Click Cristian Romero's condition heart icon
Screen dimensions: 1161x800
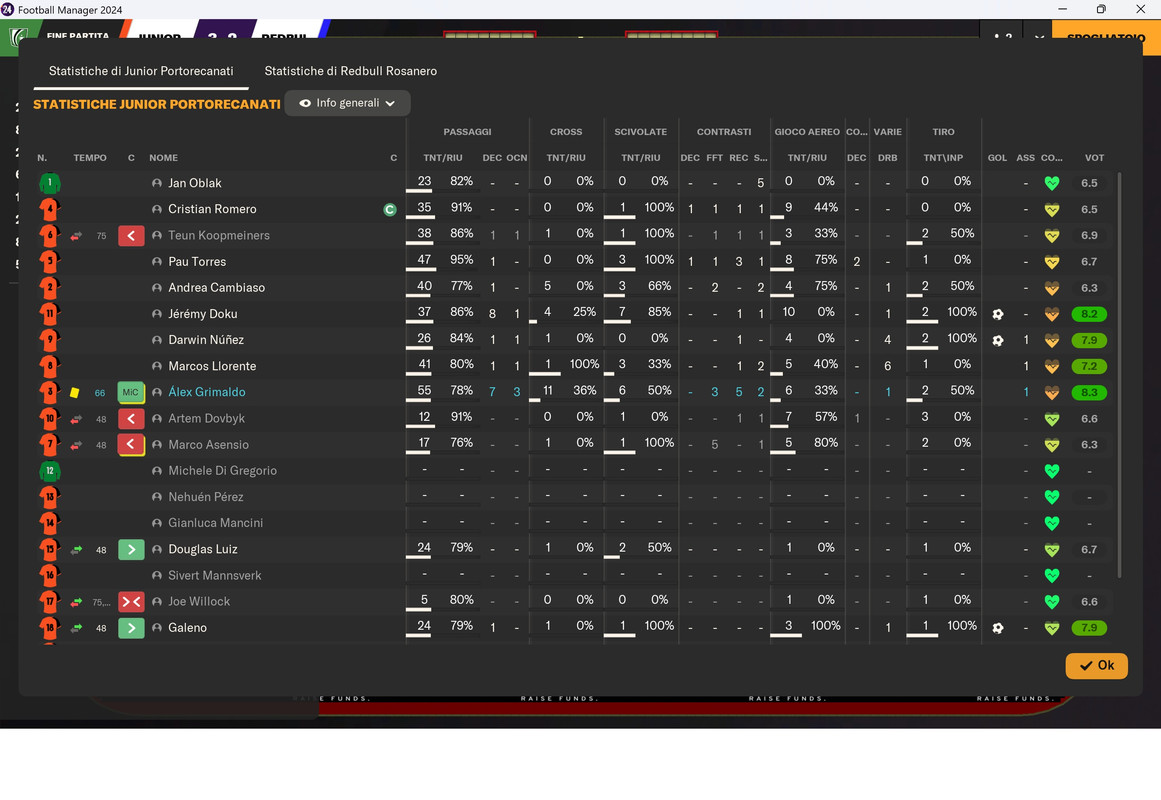1051,210
